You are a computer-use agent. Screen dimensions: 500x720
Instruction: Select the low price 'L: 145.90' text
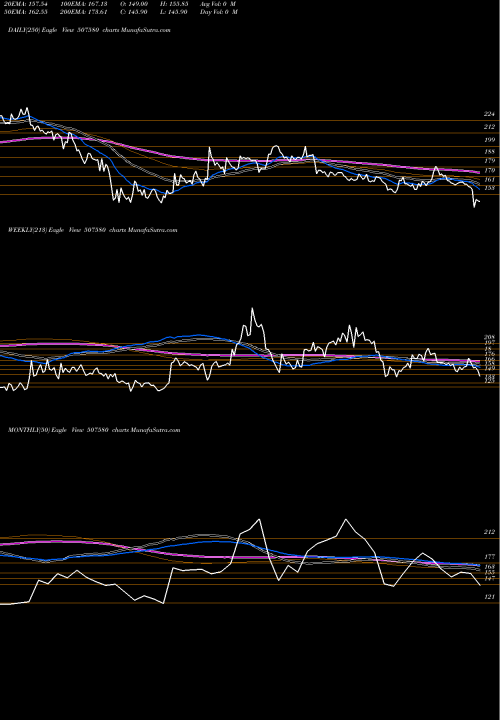click(172, 12)
